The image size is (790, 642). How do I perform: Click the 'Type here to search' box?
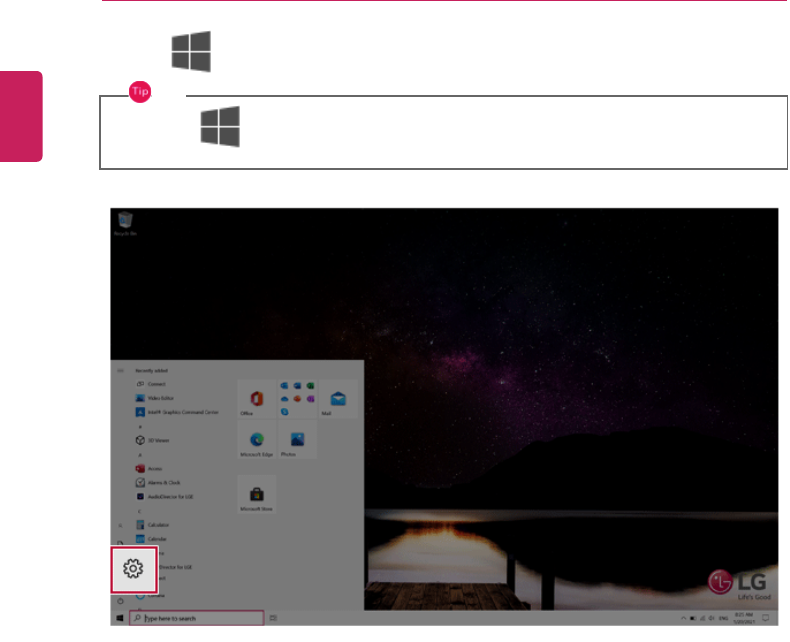196,618
